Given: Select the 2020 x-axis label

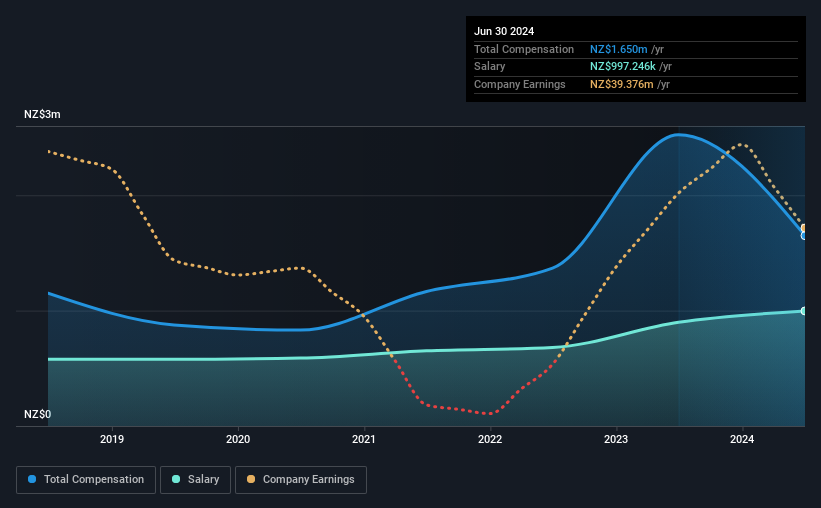Looking at the screenshot, I should click(238, 439).
